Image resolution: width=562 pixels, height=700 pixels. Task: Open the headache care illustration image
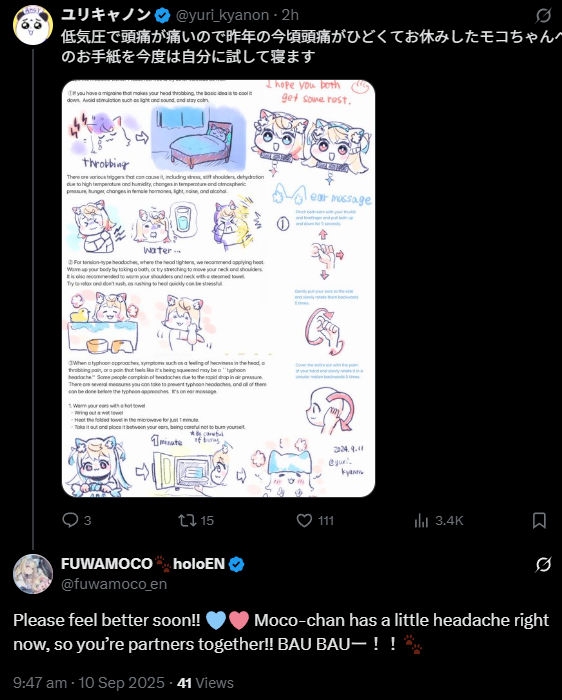click(x=218, y=288)
